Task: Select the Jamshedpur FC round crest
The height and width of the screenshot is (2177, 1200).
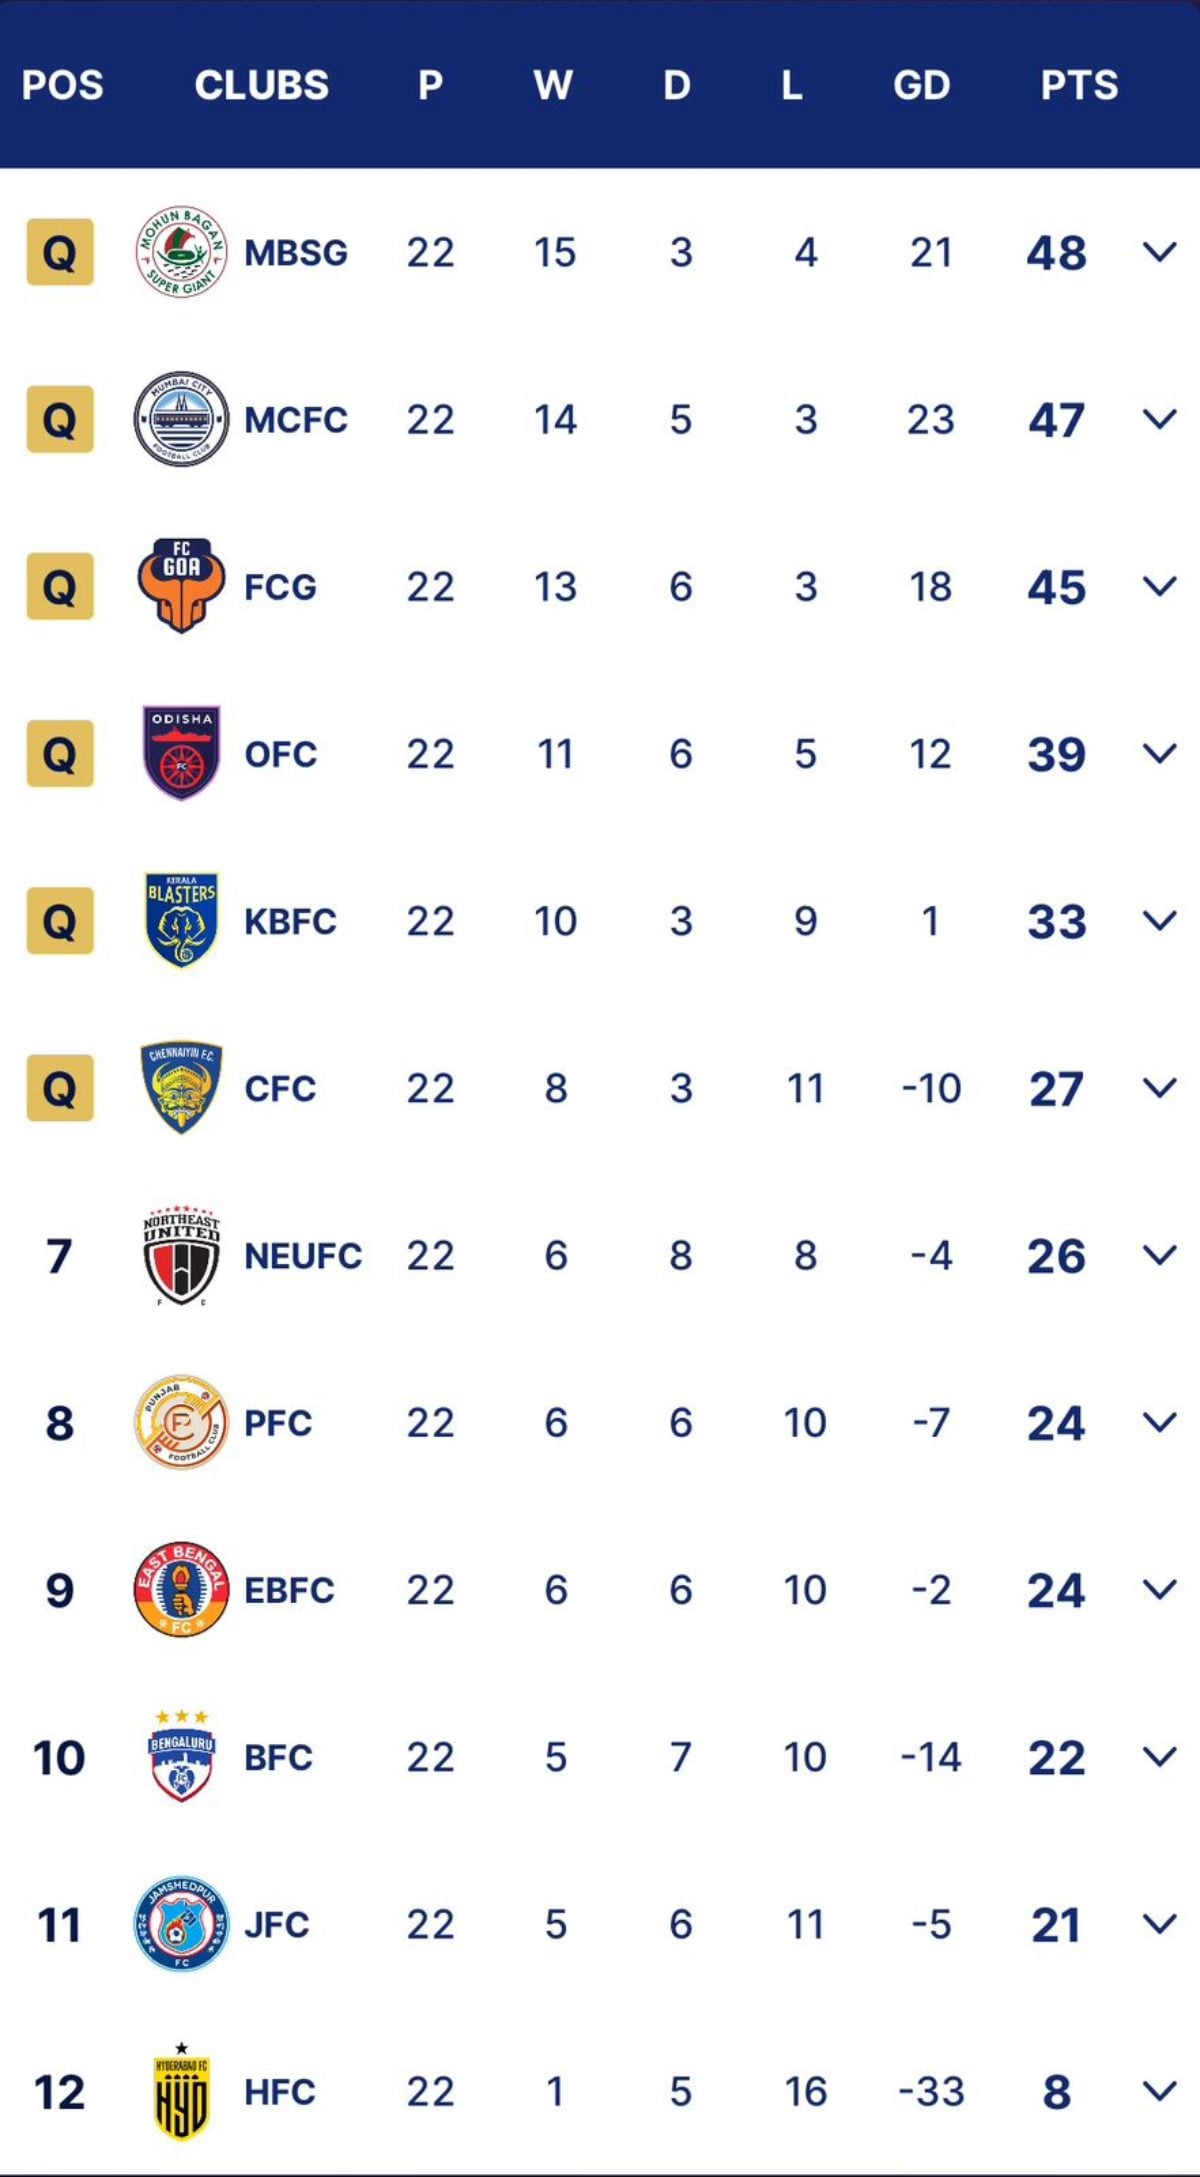Action: (181, 1923)
